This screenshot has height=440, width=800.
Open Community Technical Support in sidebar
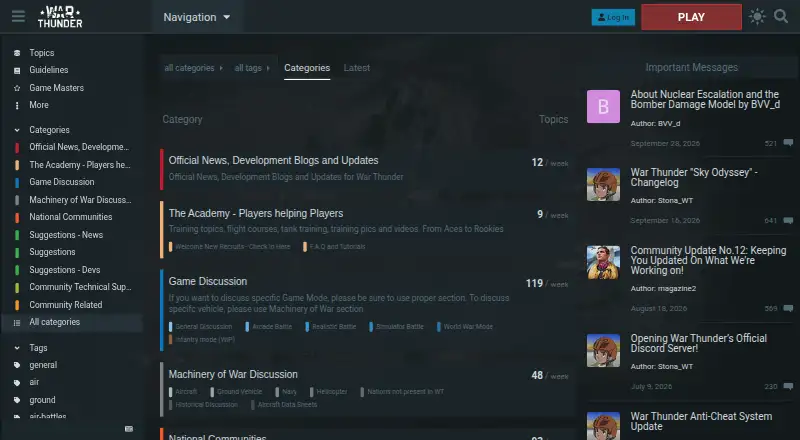(x=80, y=287)
